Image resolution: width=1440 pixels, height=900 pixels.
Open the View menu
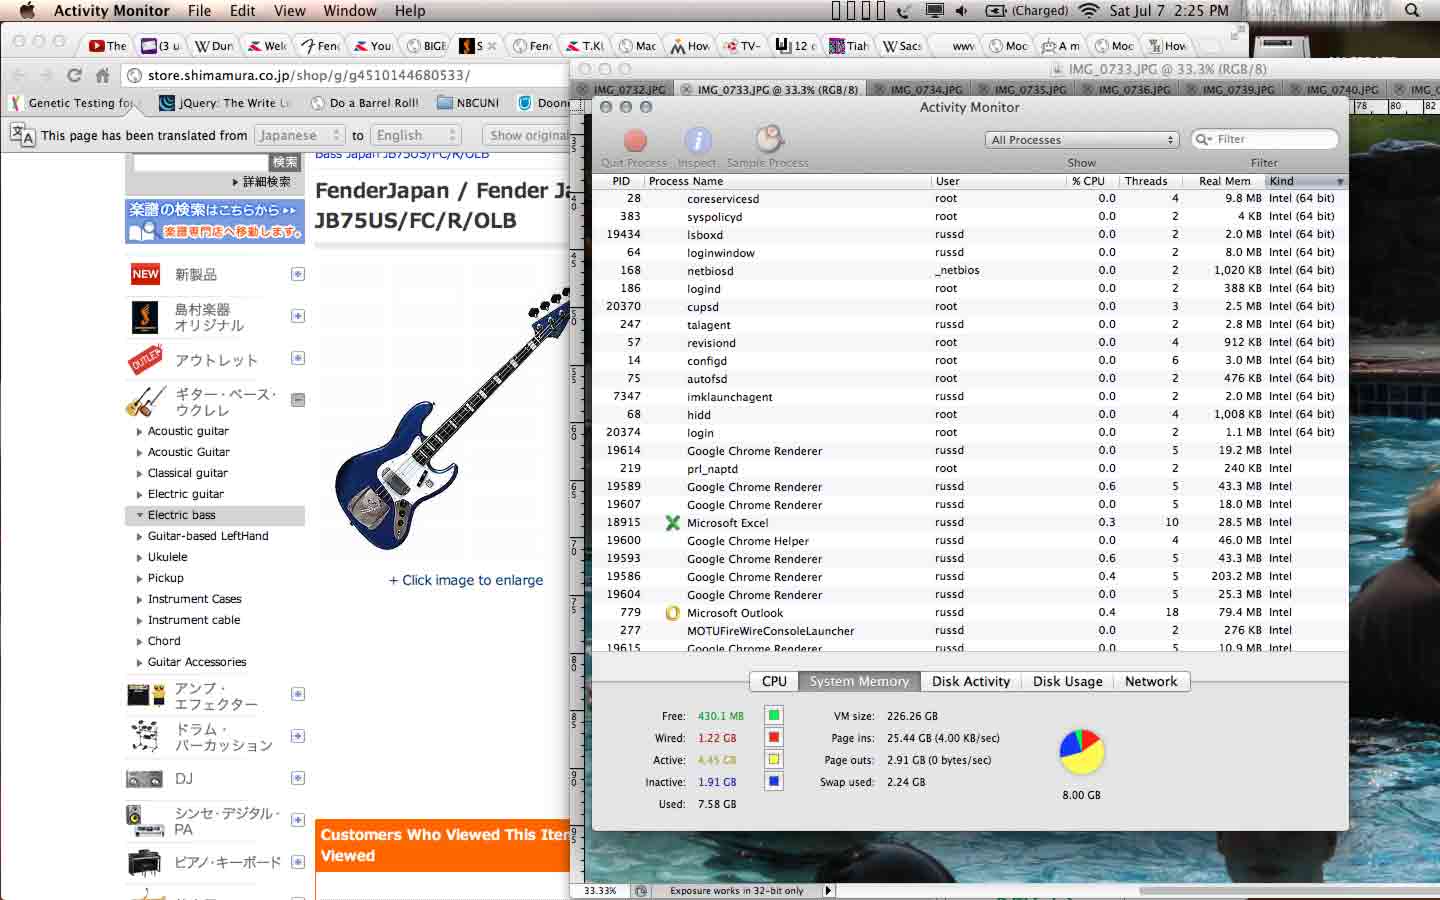tap(289, 11)
